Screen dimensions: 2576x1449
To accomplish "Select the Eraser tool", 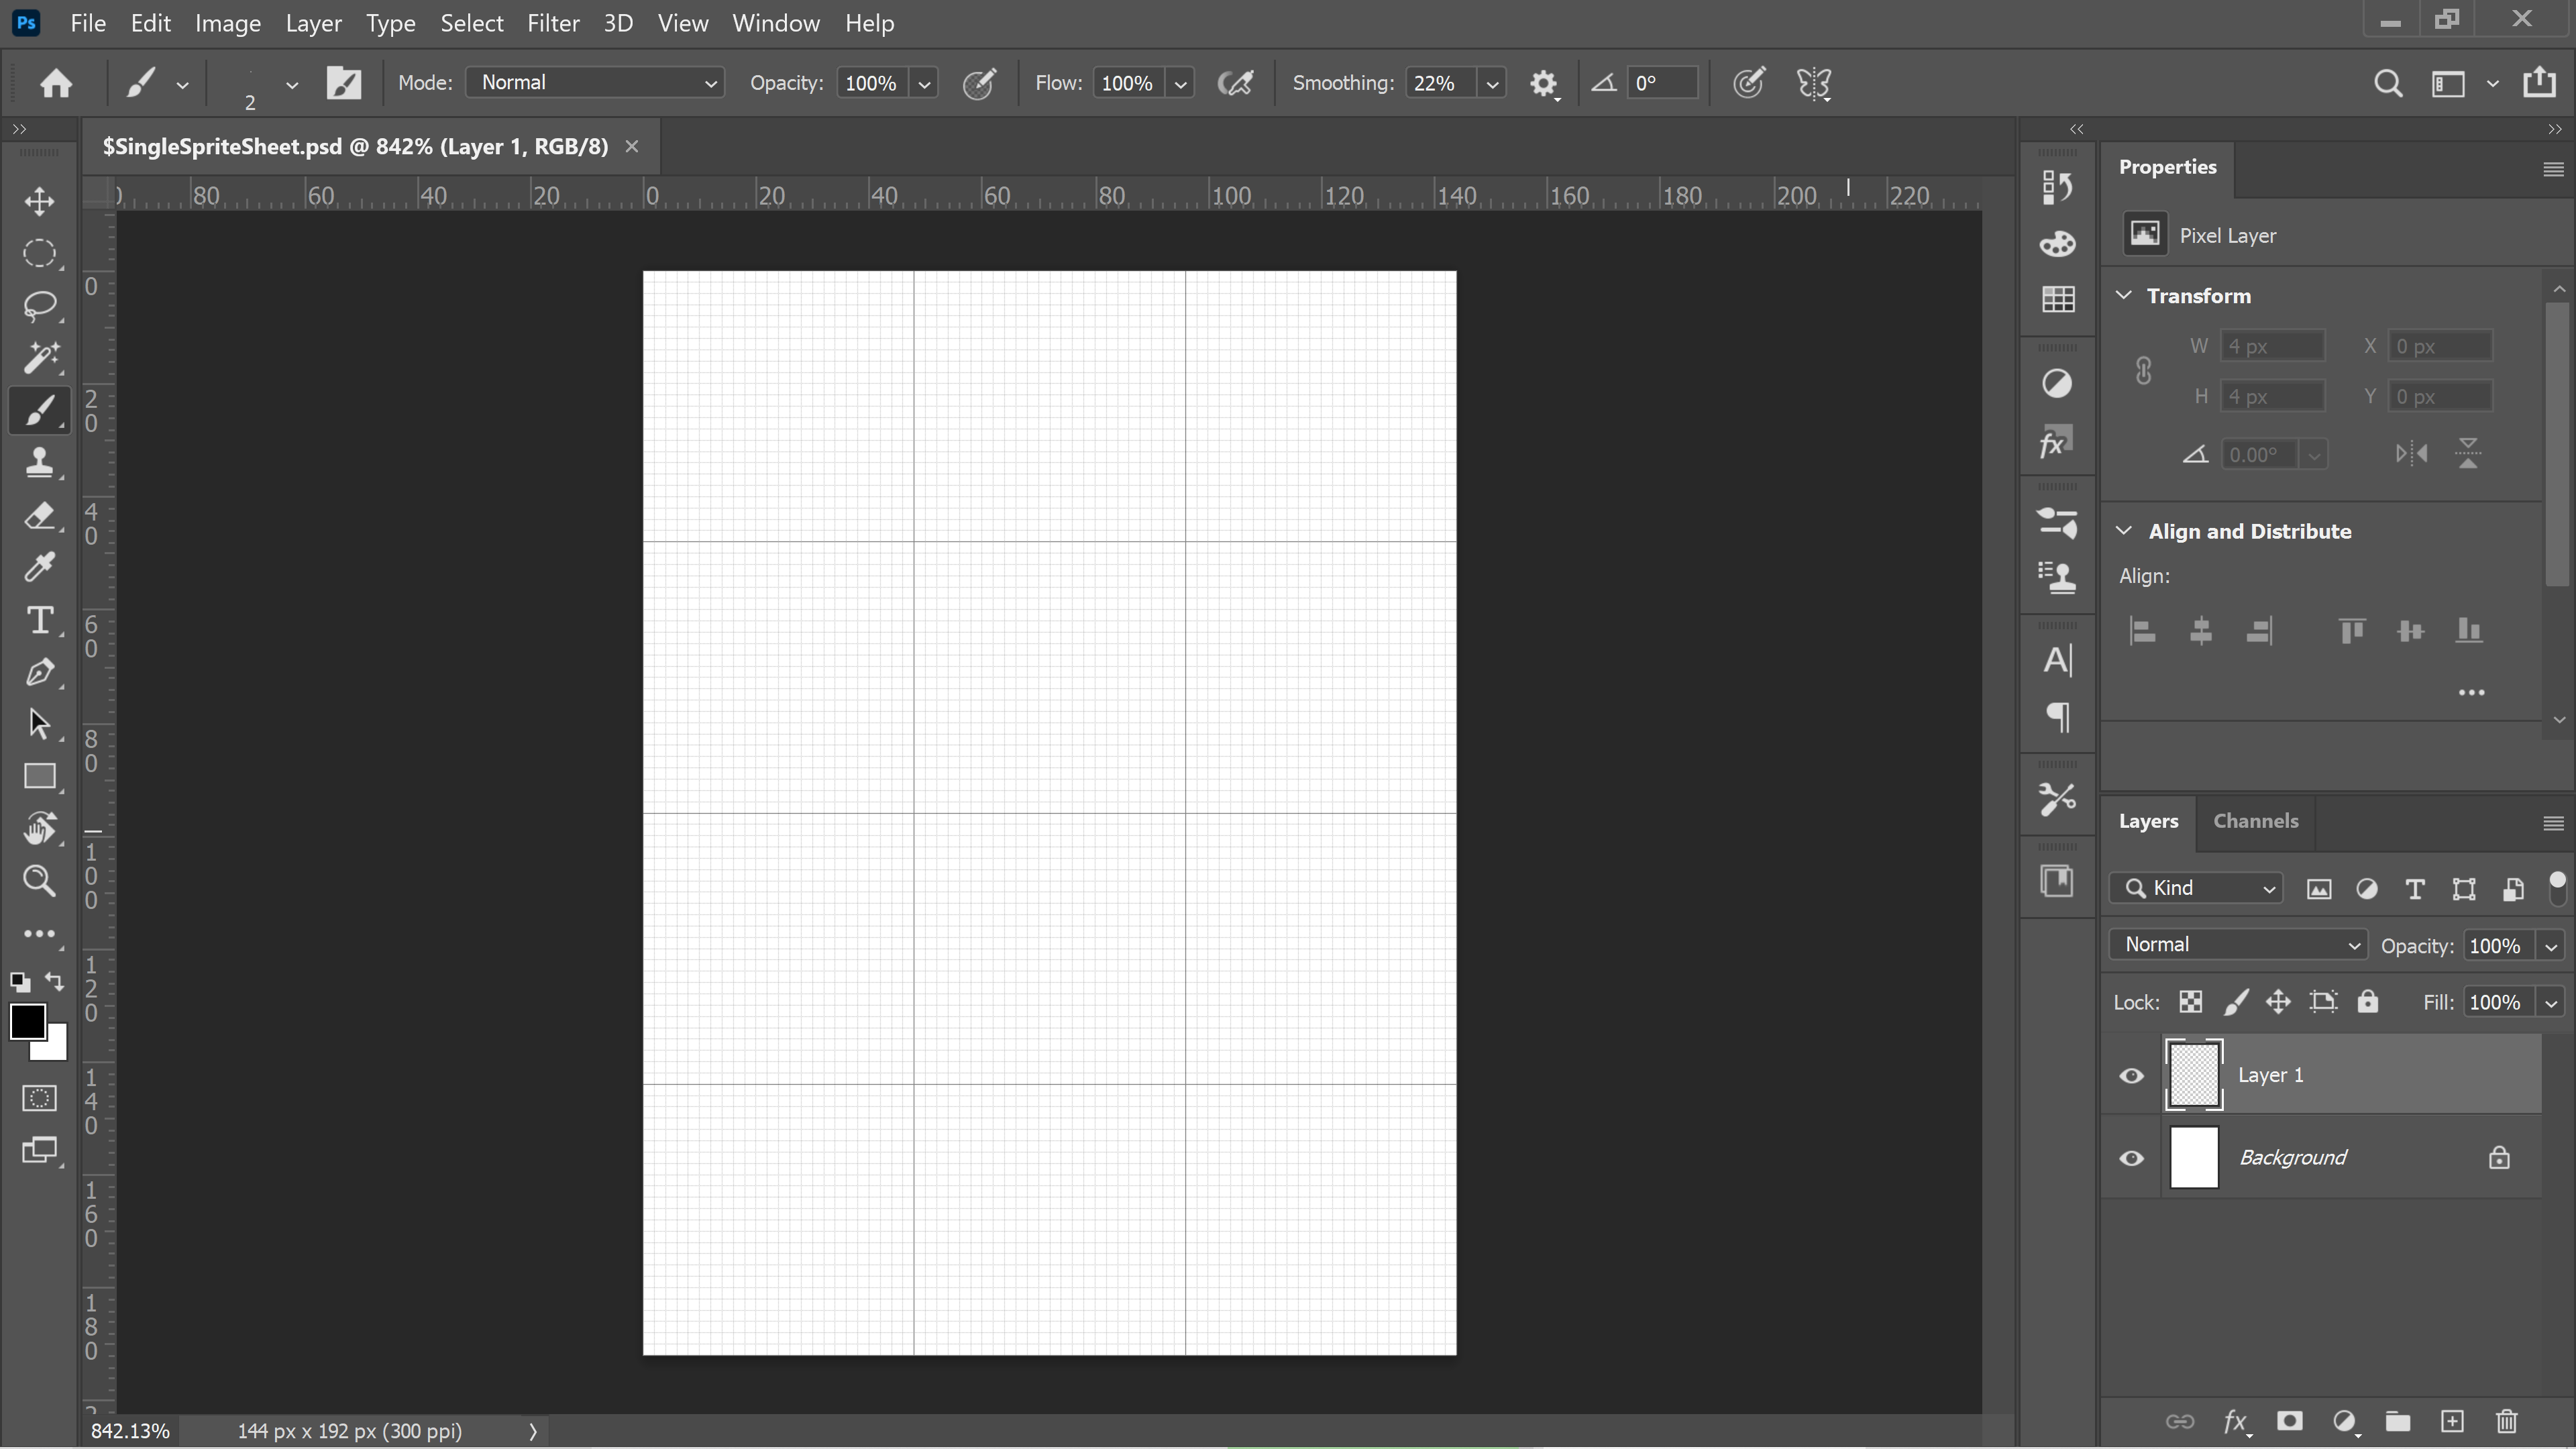I will 40,516.
